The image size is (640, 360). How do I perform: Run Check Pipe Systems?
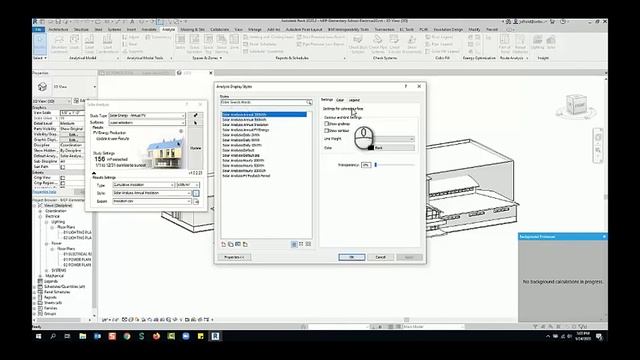click(378, 44)
